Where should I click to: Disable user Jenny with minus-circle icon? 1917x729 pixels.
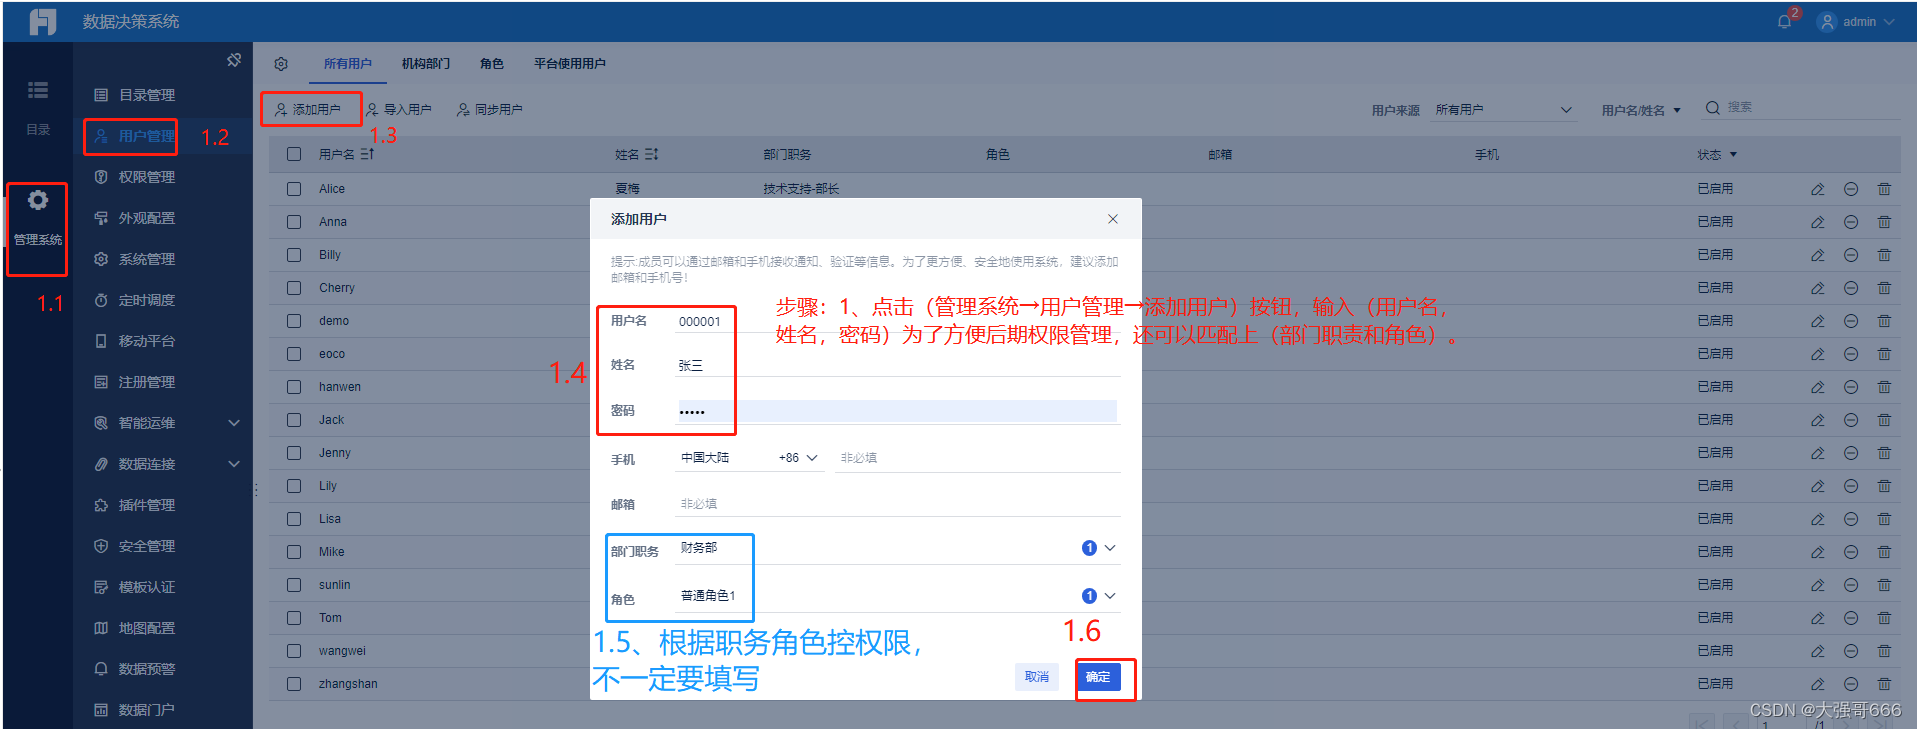coord(1851,453)
